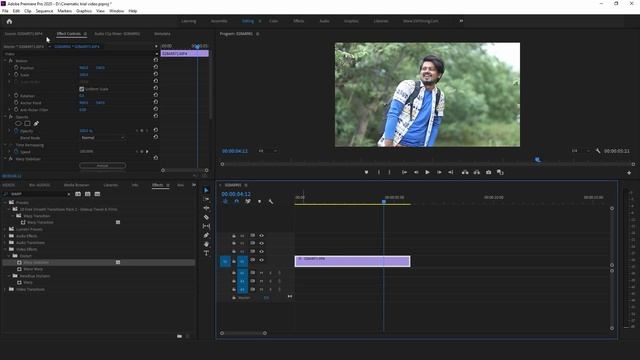Collapse the Time Remapping section
The height and width of the screenshot is (360, 640).
tap(5, 145)
